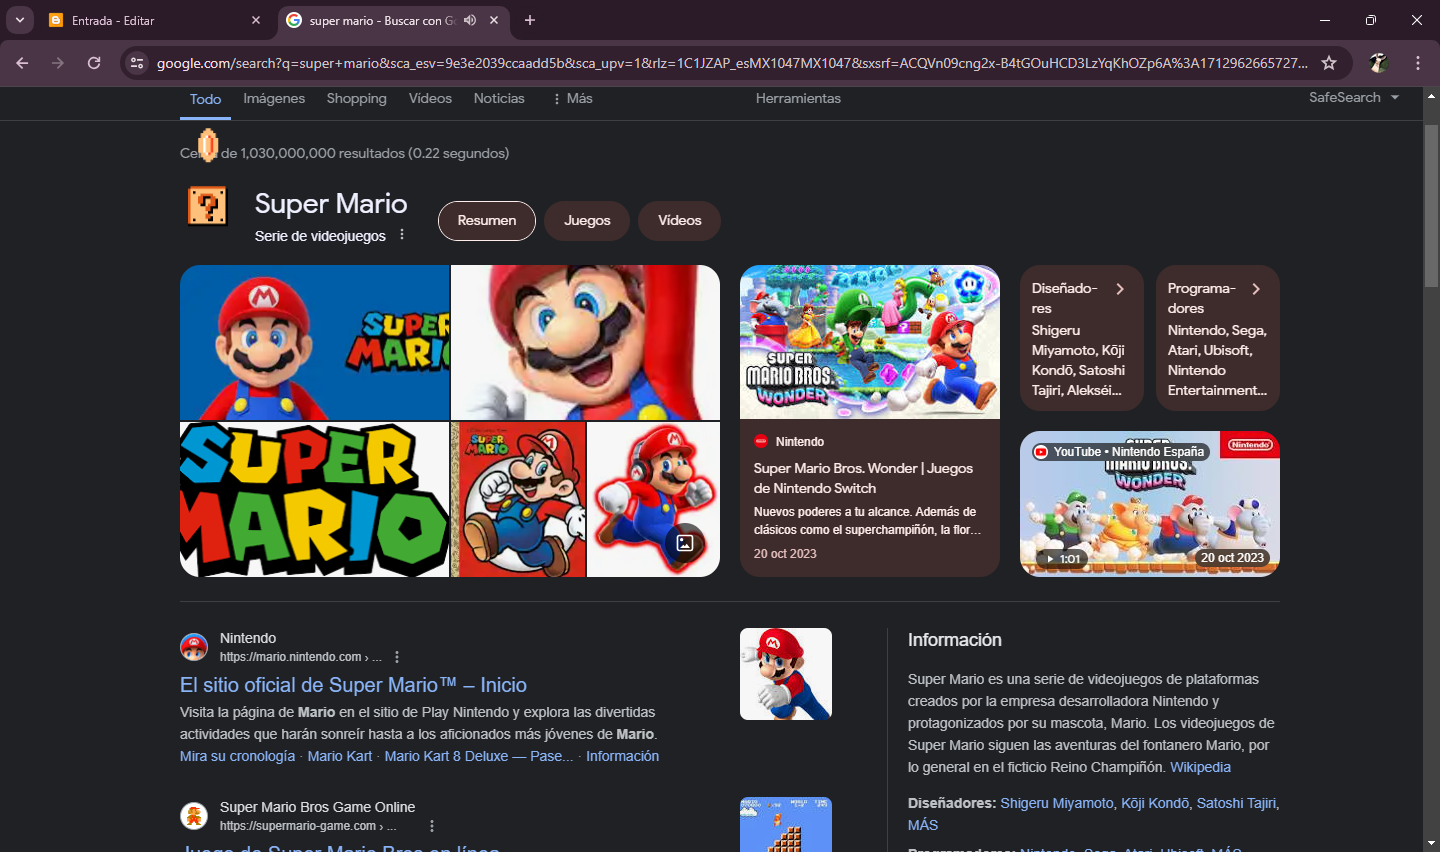Screen dimensions: 1440x852
Task: Open Super Mario Bros. Wonder Nintendo card
Action: (x=870, y=421)
